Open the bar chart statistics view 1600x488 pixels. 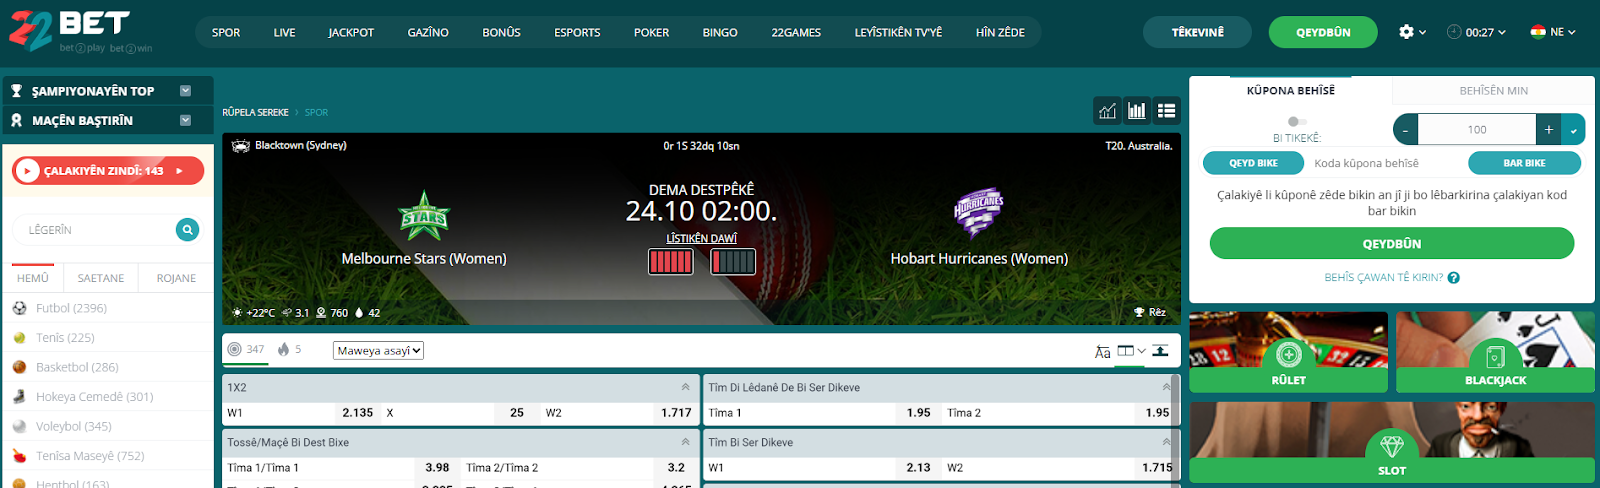pyautogui.click(x=1137, y=111)
